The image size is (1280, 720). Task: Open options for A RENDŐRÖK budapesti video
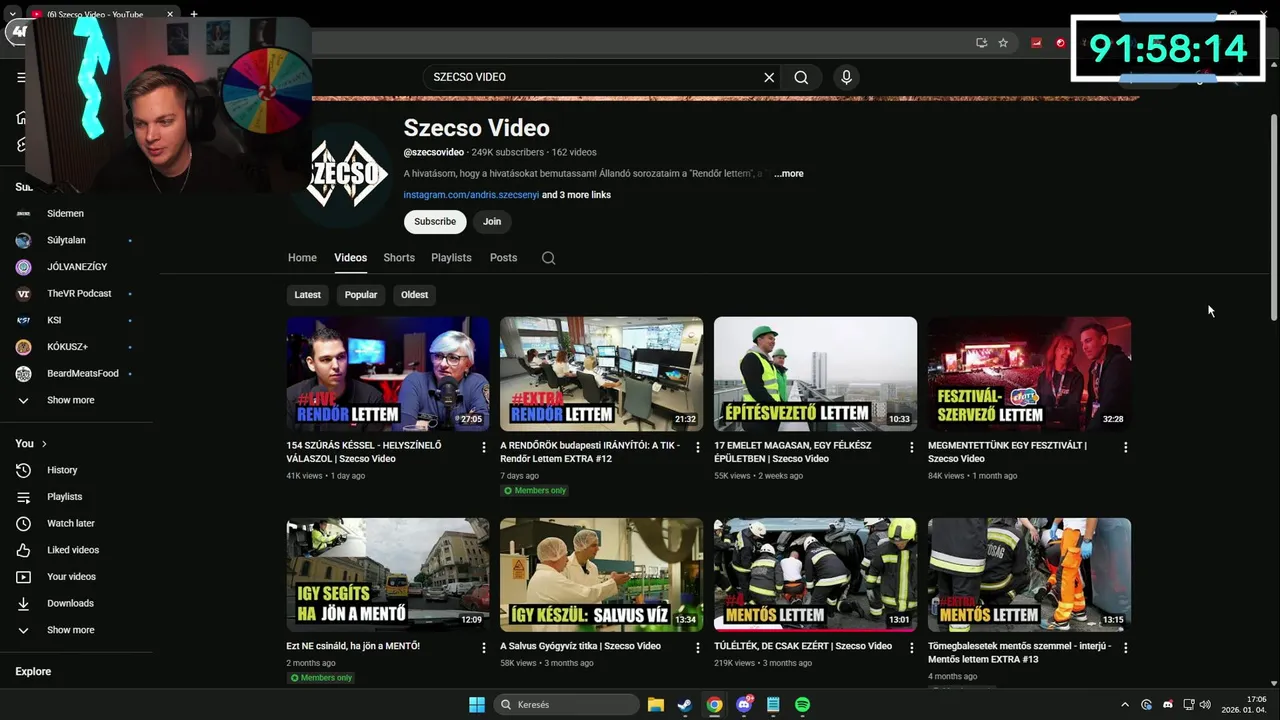698,447
